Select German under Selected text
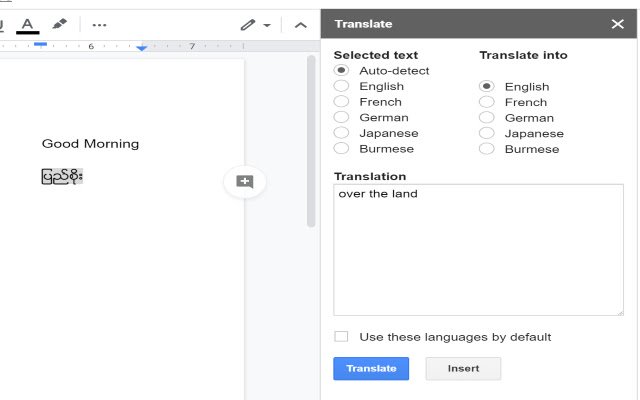The width and height of the screenshot is (640, 400). coord(341,117)
